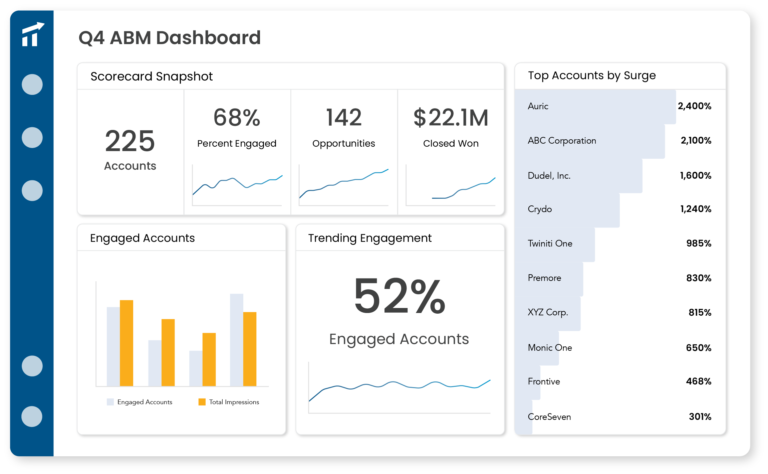Click the Auric account row

pos(620,106)
